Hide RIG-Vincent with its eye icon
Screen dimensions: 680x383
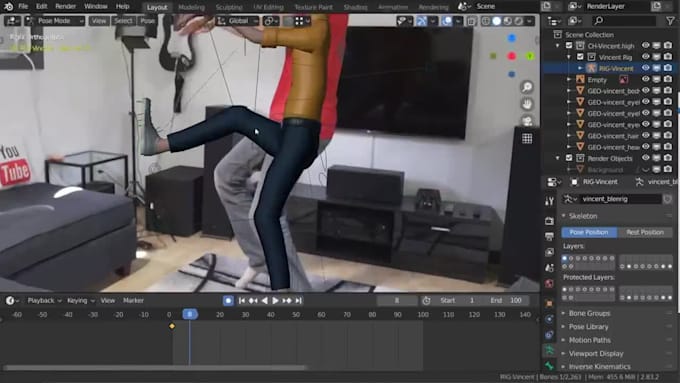pyautogui.click(x=645, y=68)
